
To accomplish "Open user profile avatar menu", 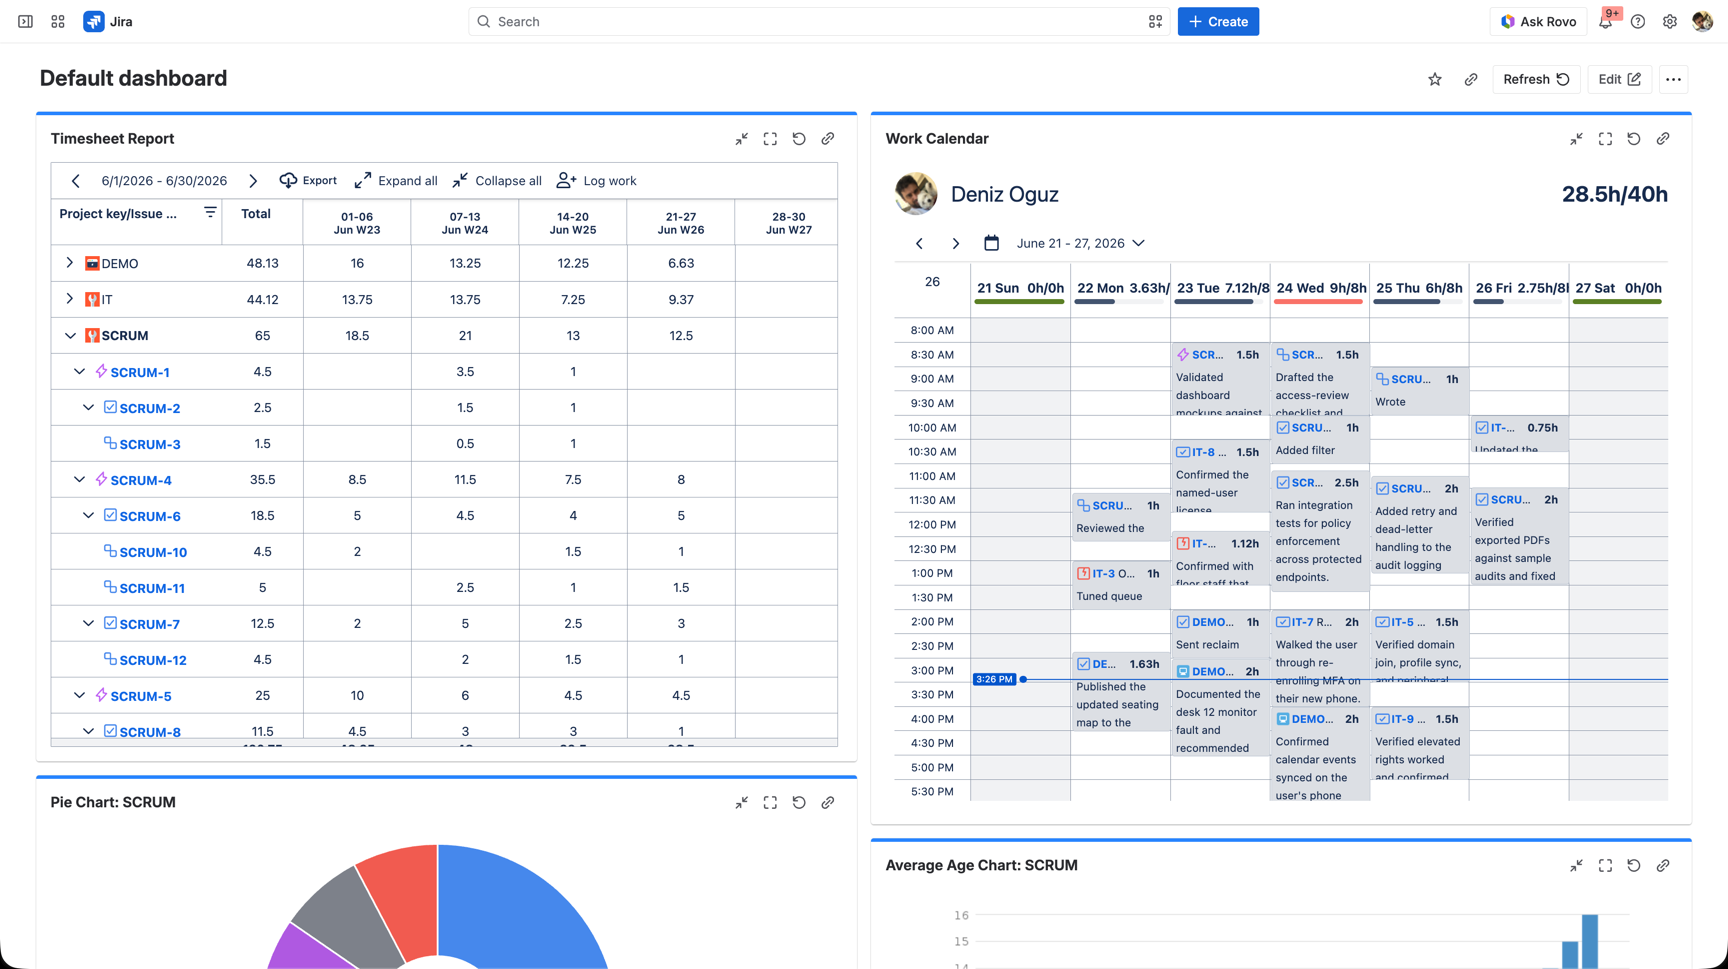I will [1702, 22].
